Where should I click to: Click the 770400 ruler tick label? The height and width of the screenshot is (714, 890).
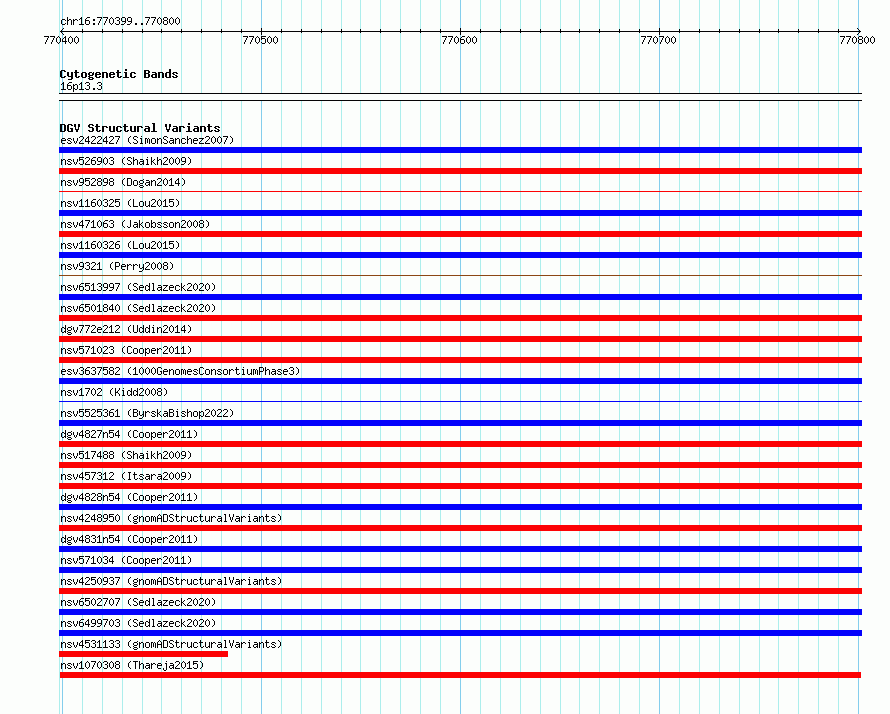tap(61, 40)
